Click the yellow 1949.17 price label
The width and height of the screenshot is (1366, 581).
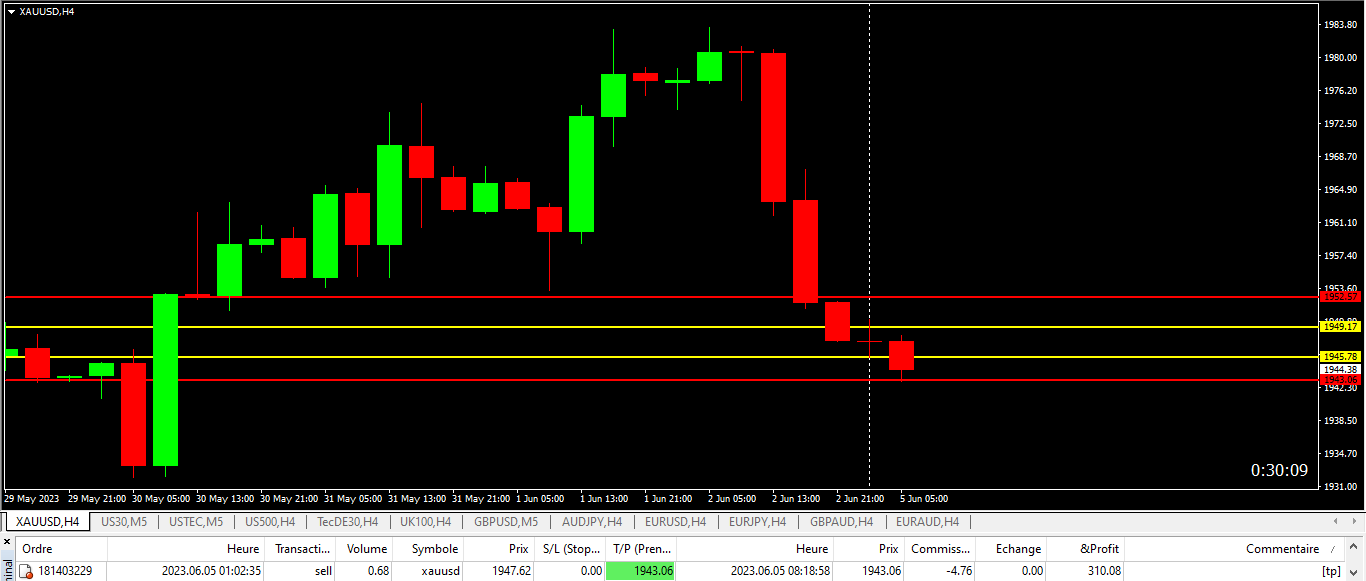point(1340,327)
